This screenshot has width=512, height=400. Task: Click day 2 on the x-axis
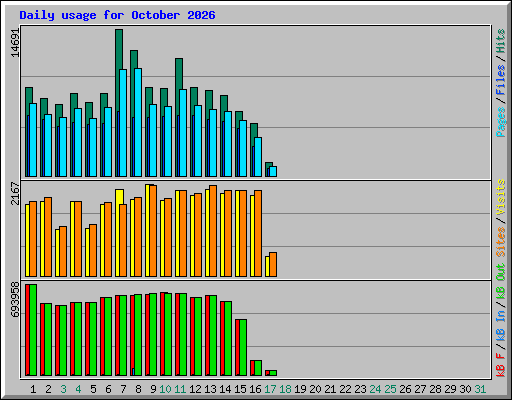(48, 389)
